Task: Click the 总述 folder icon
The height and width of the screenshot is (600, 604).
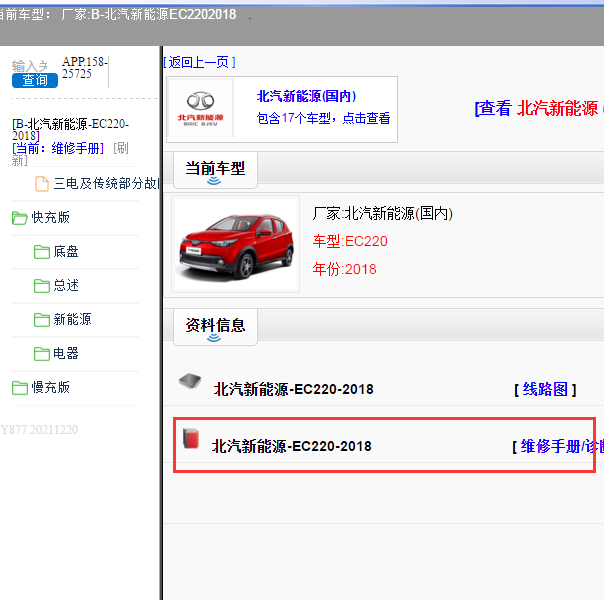Action: 42,286
